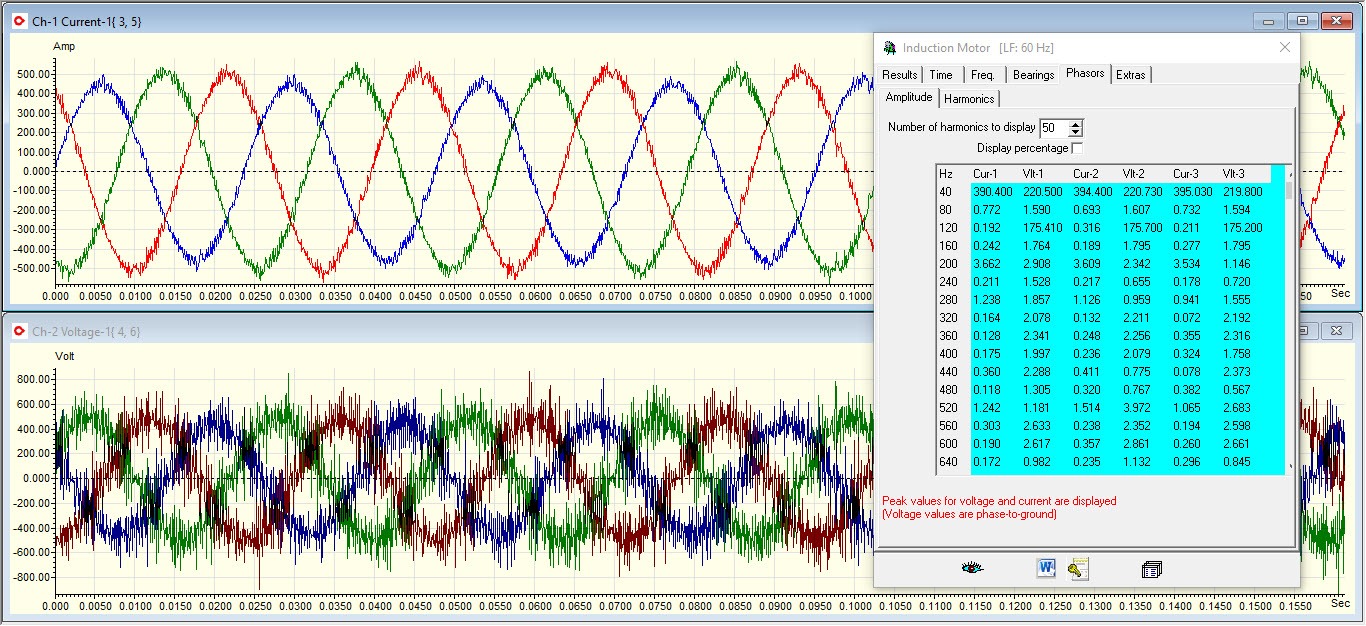Viewport: 1366px width, 626px height.
Task: Go to the Extras tab
Action: tap(1131, 75)
